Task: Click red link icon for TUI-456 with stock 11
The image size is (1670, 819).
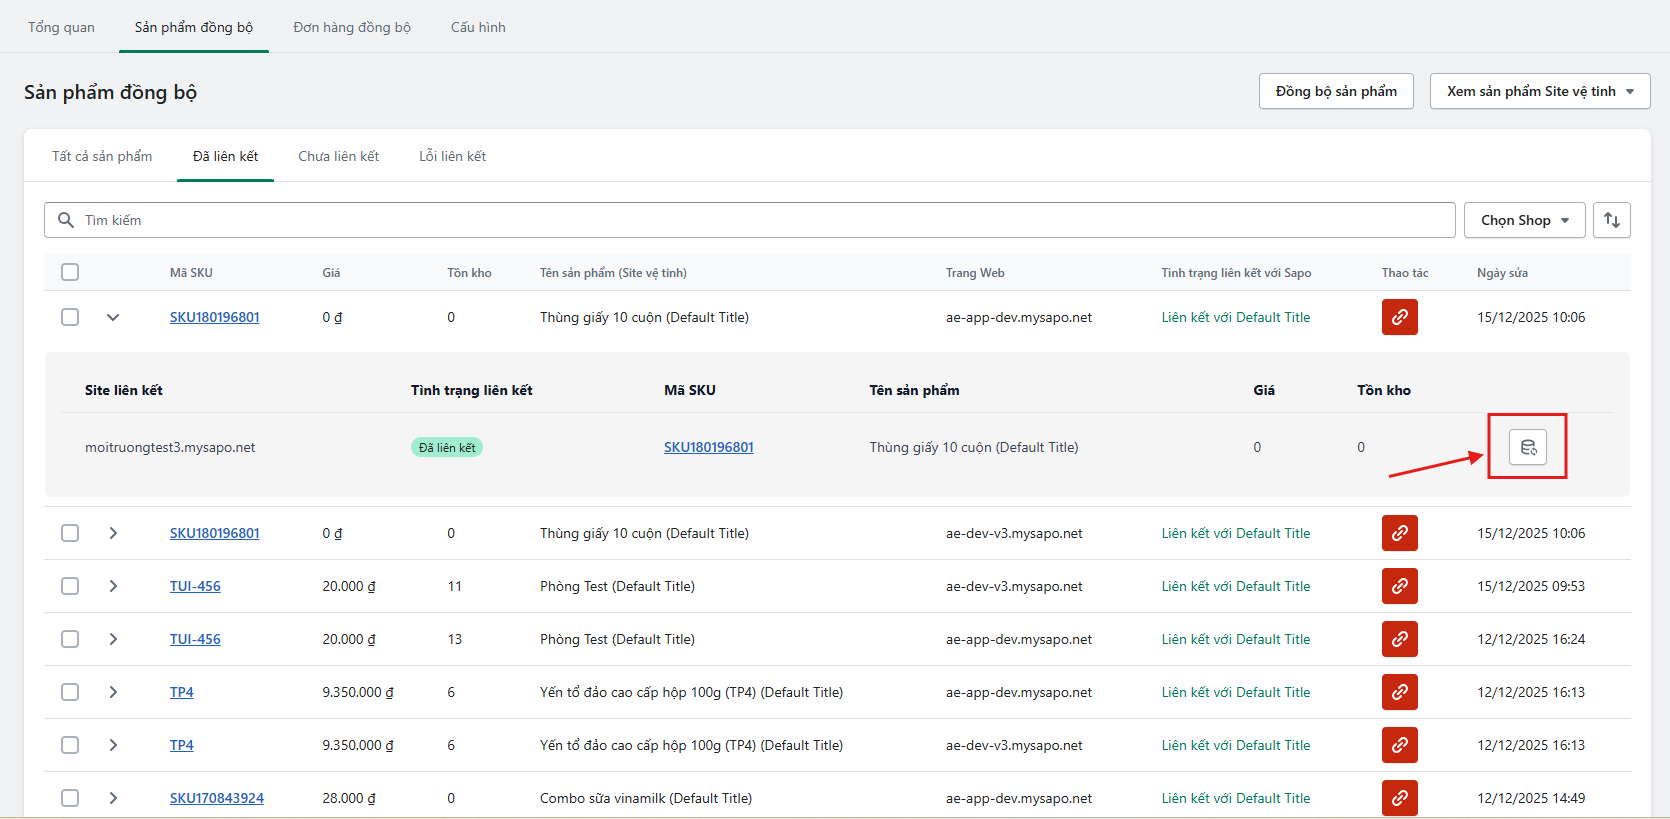Action: 1399,586
